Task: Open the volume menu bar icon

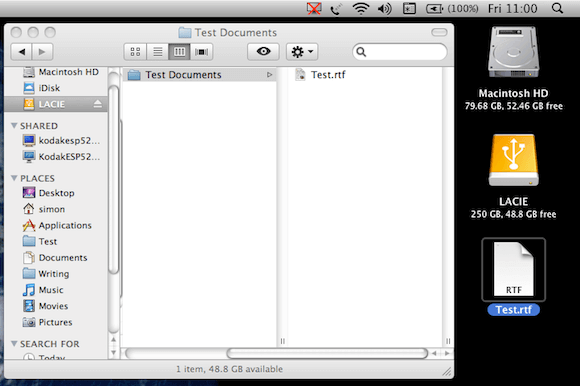Action: coord(385,8)
